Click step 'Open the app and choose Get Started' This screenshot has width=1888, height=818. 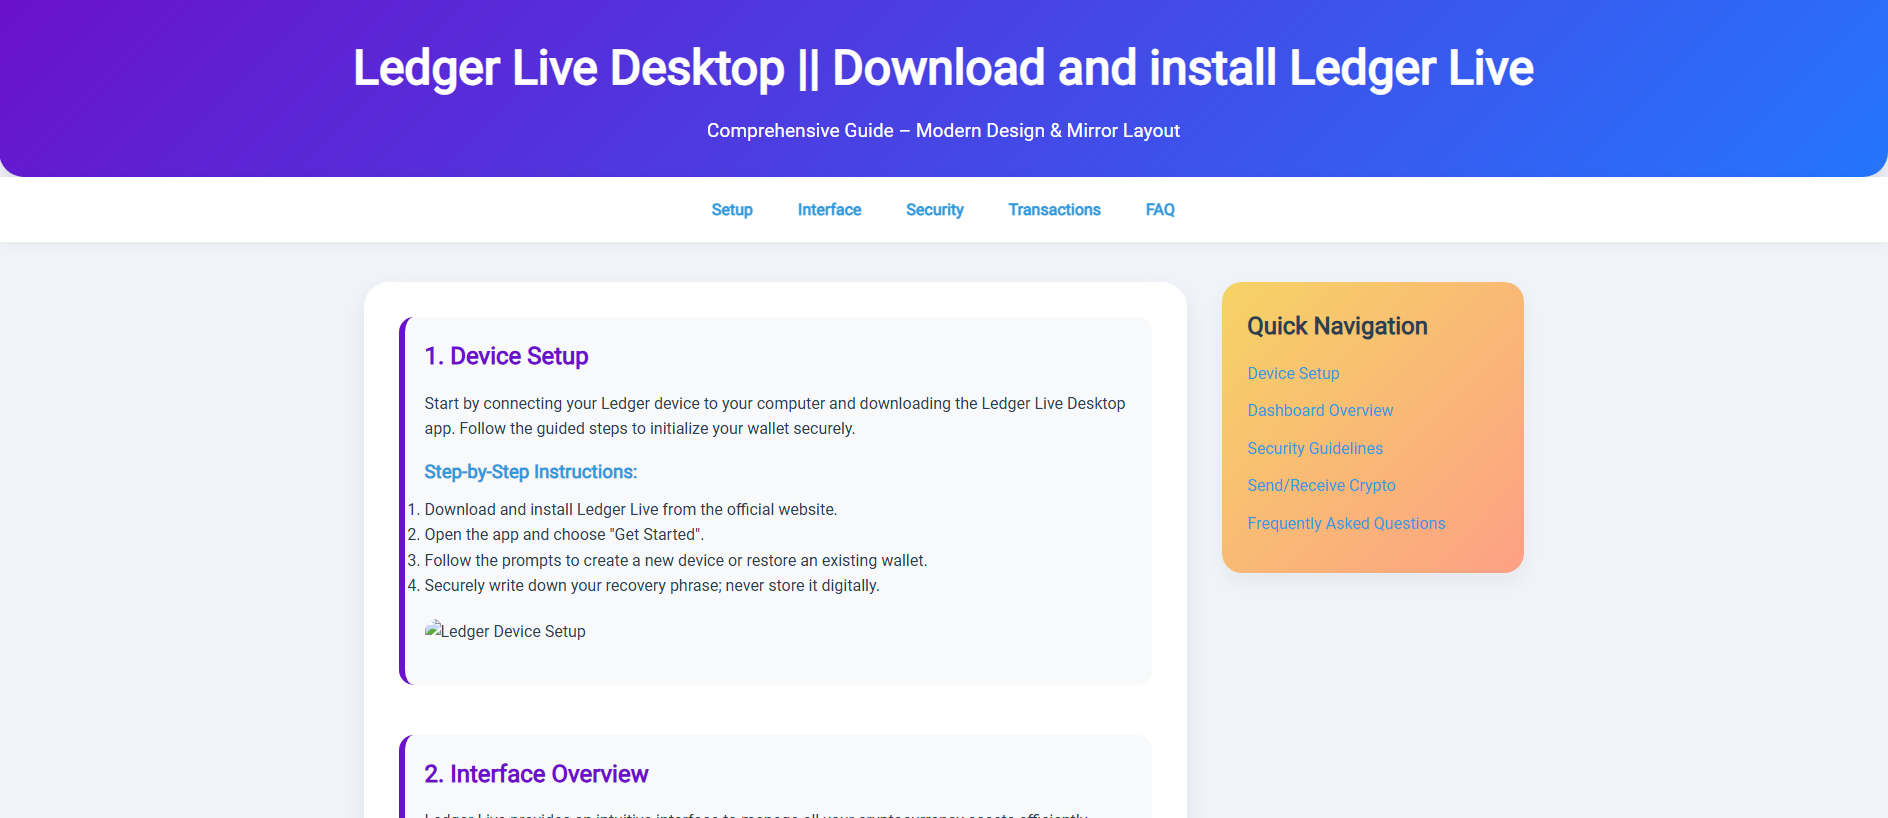[x=564, y=534]
